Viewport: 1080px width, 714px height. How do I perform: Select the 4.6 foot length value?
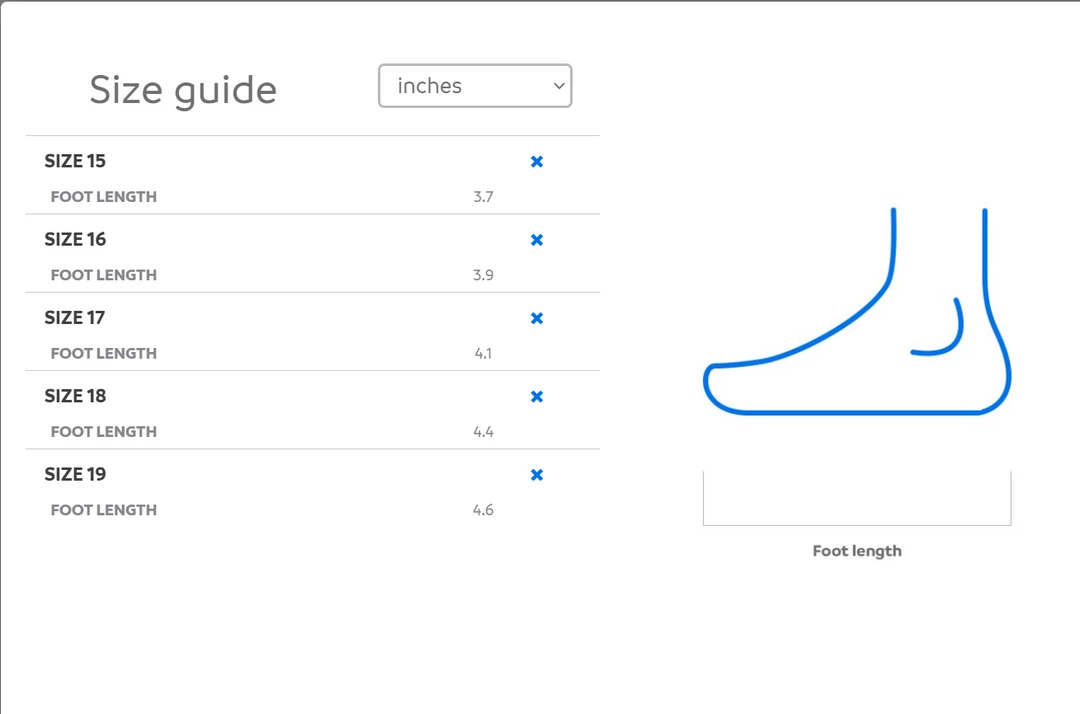[x=483, y=510]
